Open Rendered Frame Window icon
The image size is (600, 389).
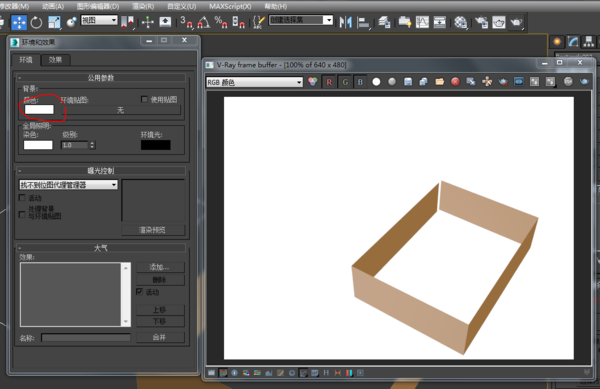point(499,22)
